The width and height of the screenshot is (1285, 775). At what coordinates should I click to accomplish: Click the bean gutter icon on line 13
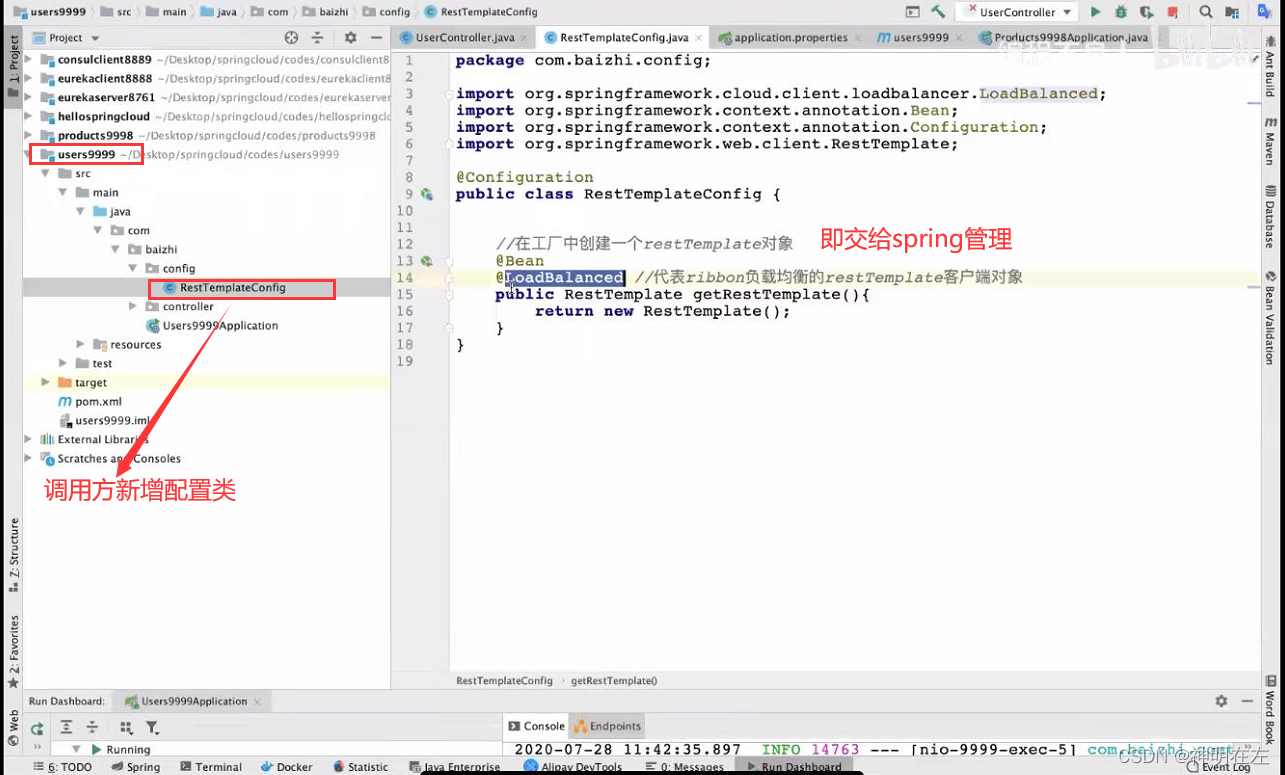427,261
